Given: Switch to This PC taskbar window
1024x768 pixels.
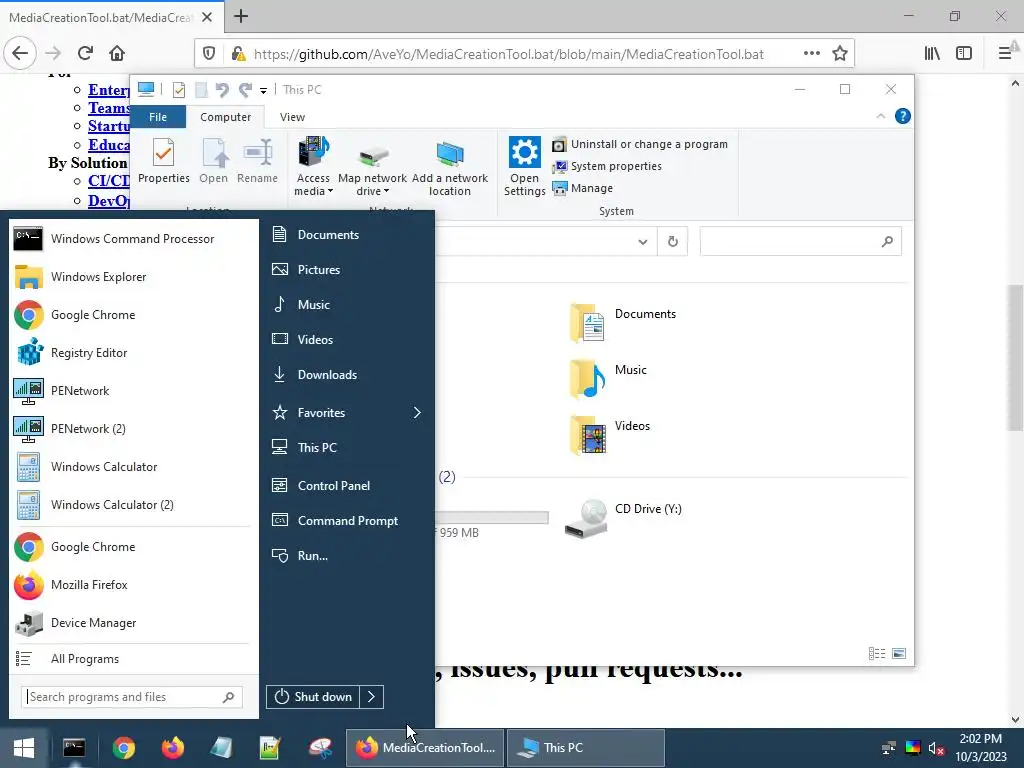Looking at the screenshot, I should (x=586, y=748).
